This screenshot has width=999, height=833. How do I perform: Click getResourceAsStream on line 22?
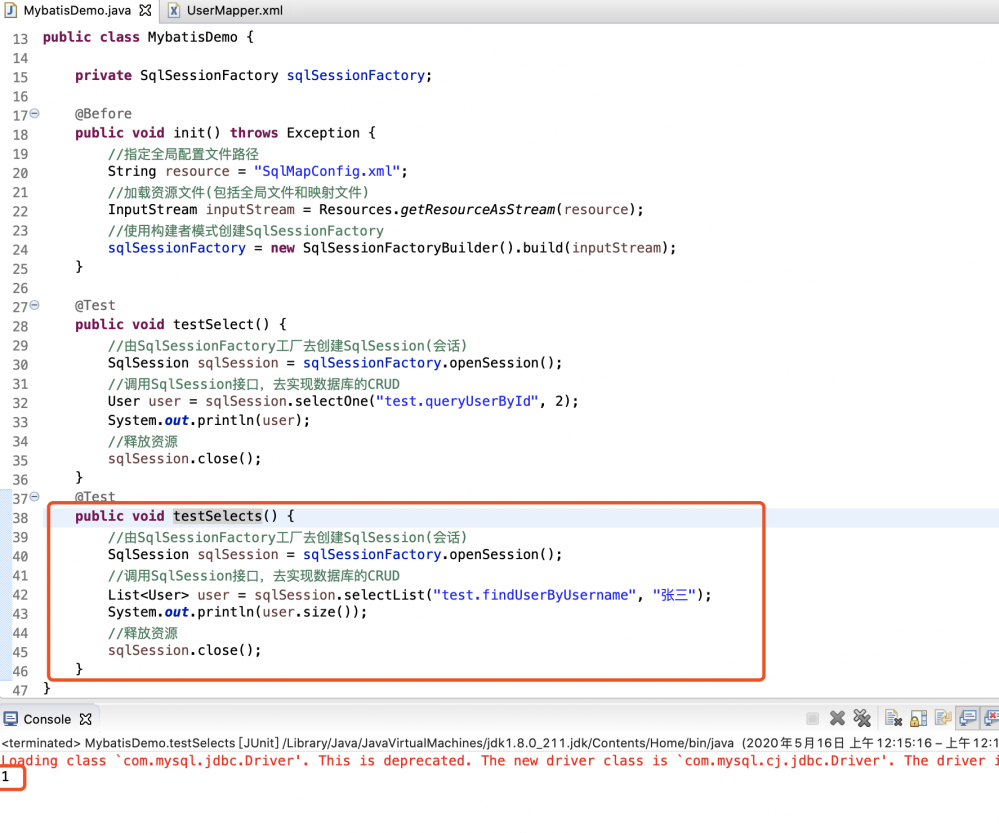point(477,209)
